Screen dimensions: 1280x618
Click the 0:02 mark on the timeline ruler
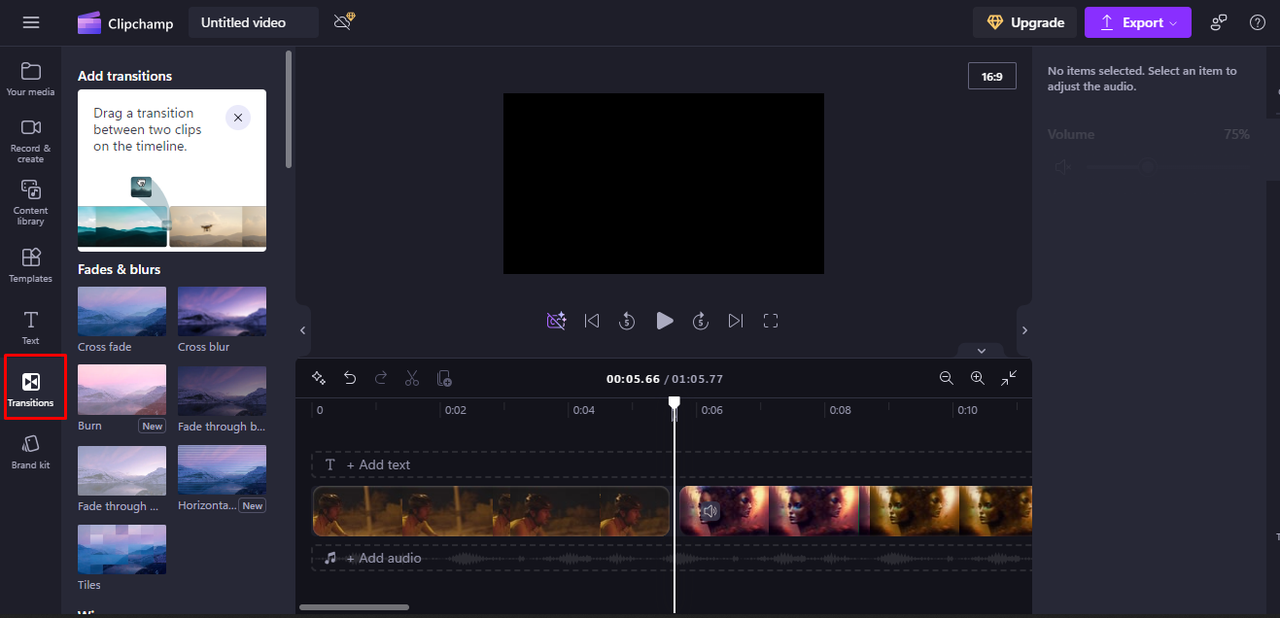click(x=455, y=410)
